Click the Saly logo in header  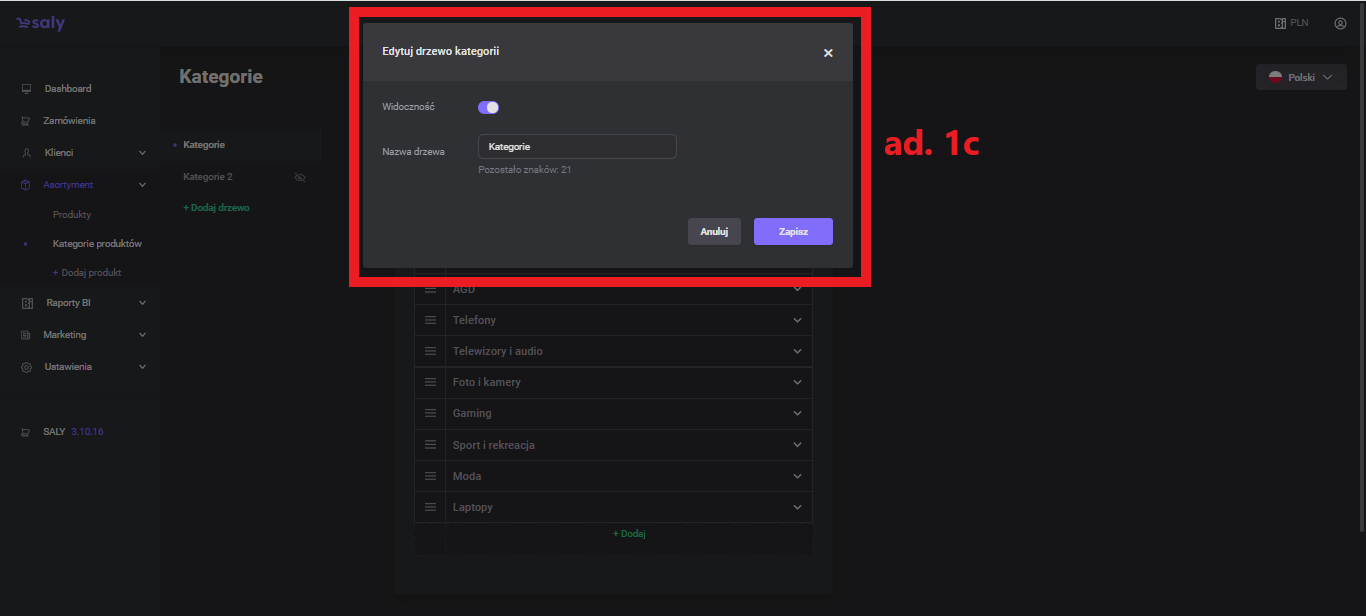coord(40,24)
